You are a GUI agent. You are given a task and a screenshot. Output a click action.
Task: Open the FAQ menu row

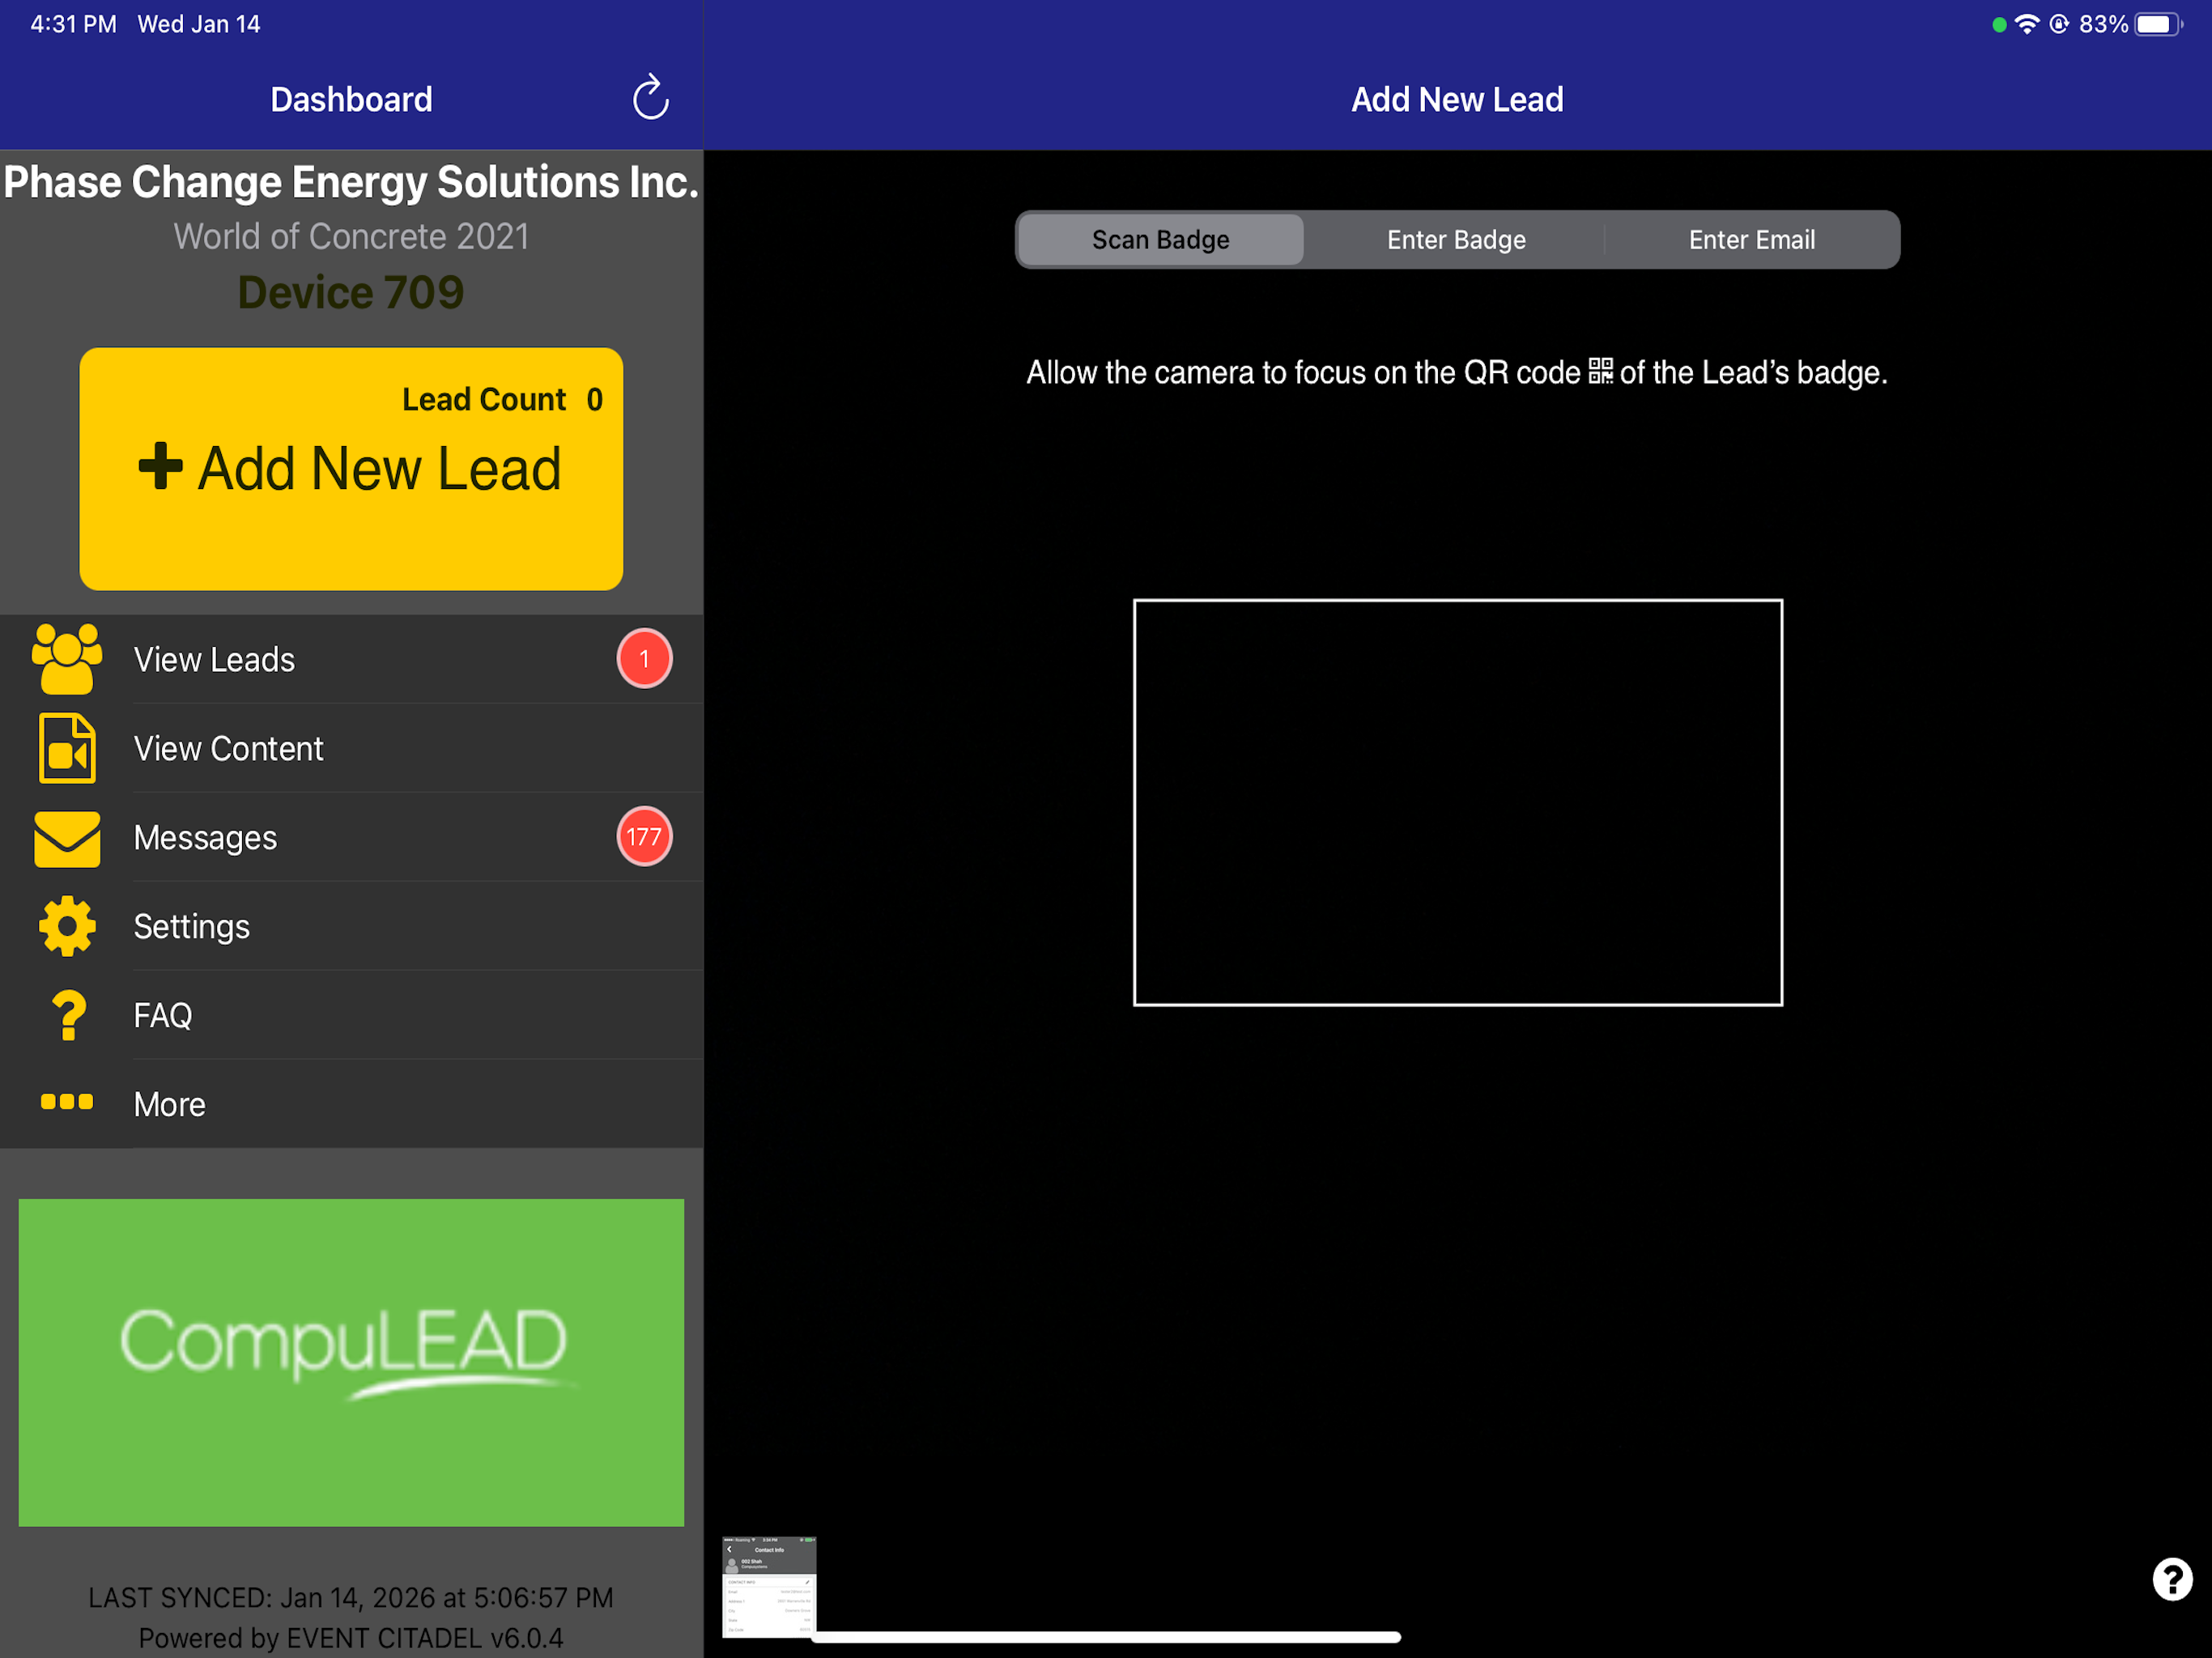[x=351, y=1015]
